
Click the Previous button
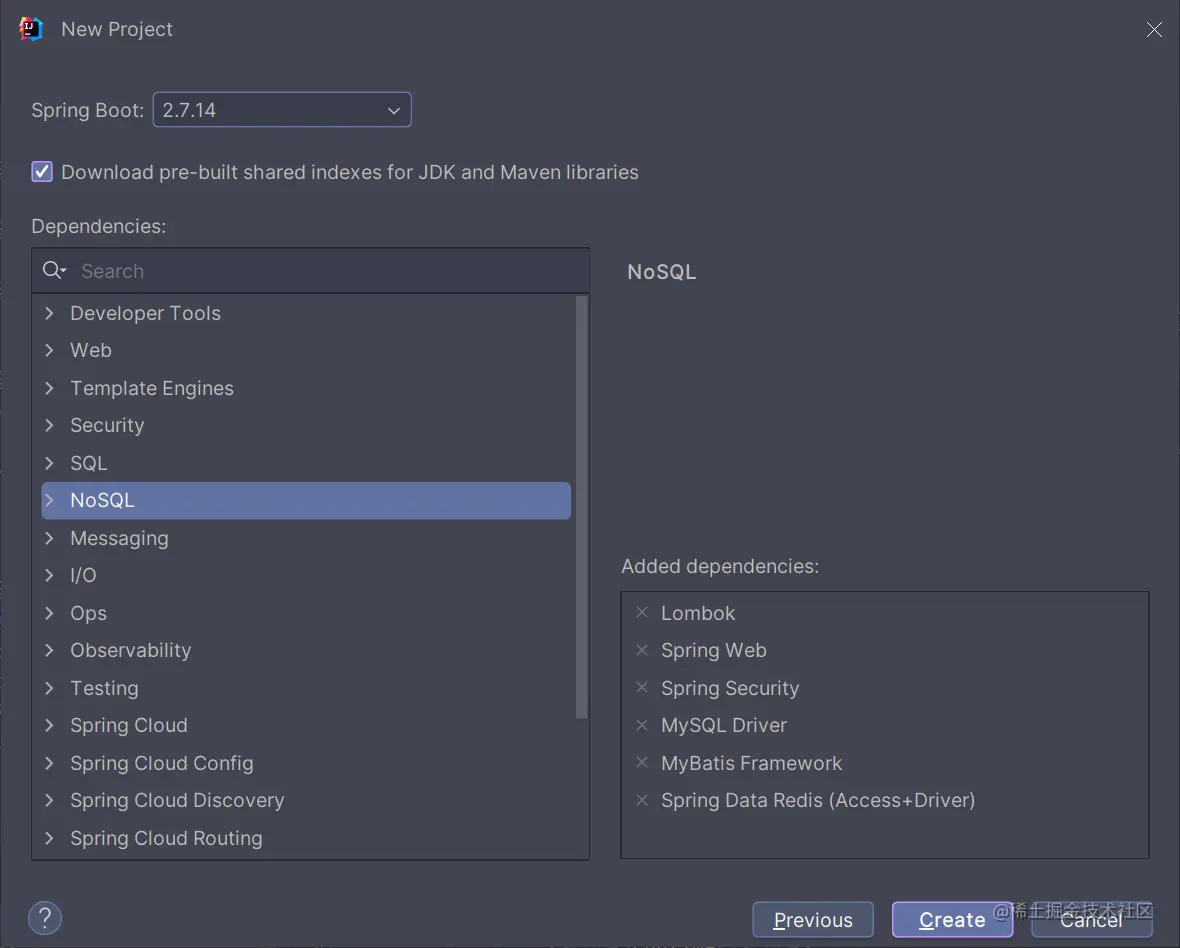click(x=813, y=919)
